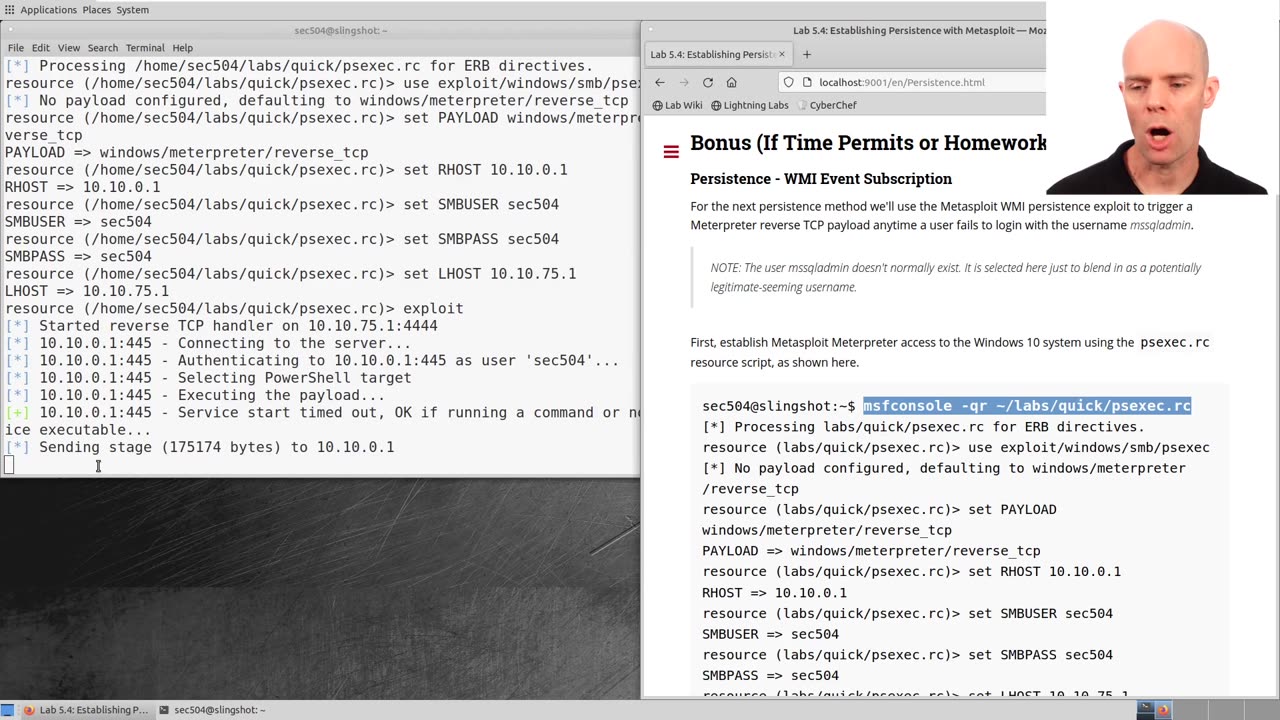The image size is (1280, 720).
Task: Click 'Executing the payload...' terminal line
Action: pyautogui.click(x=195, y=395)
